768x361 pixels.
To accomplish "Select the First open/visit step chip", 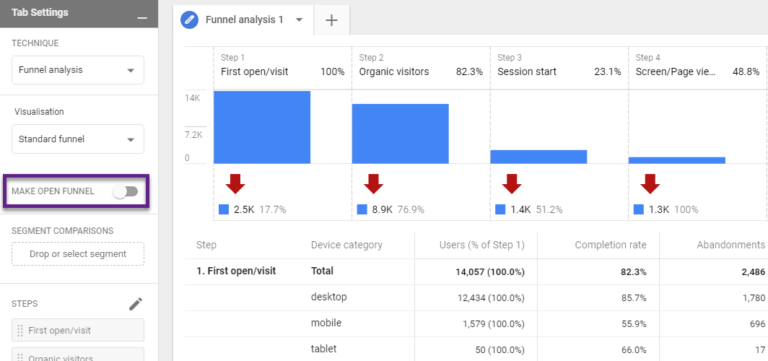I will (78, 330).
